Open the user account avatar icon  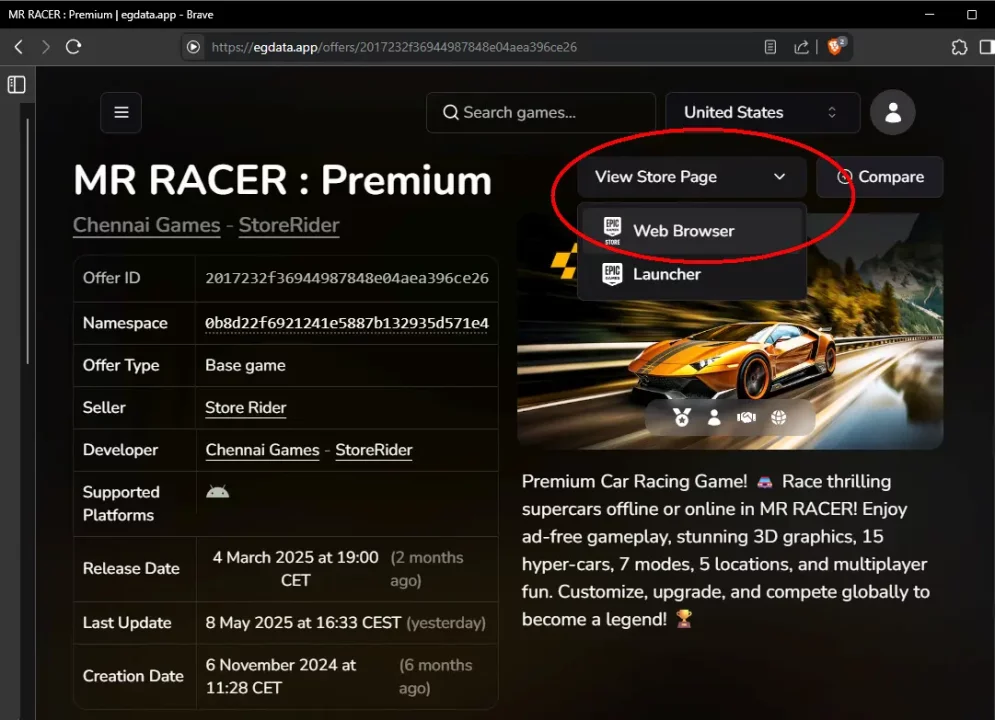pyautogui.click(x=892, y=112)
